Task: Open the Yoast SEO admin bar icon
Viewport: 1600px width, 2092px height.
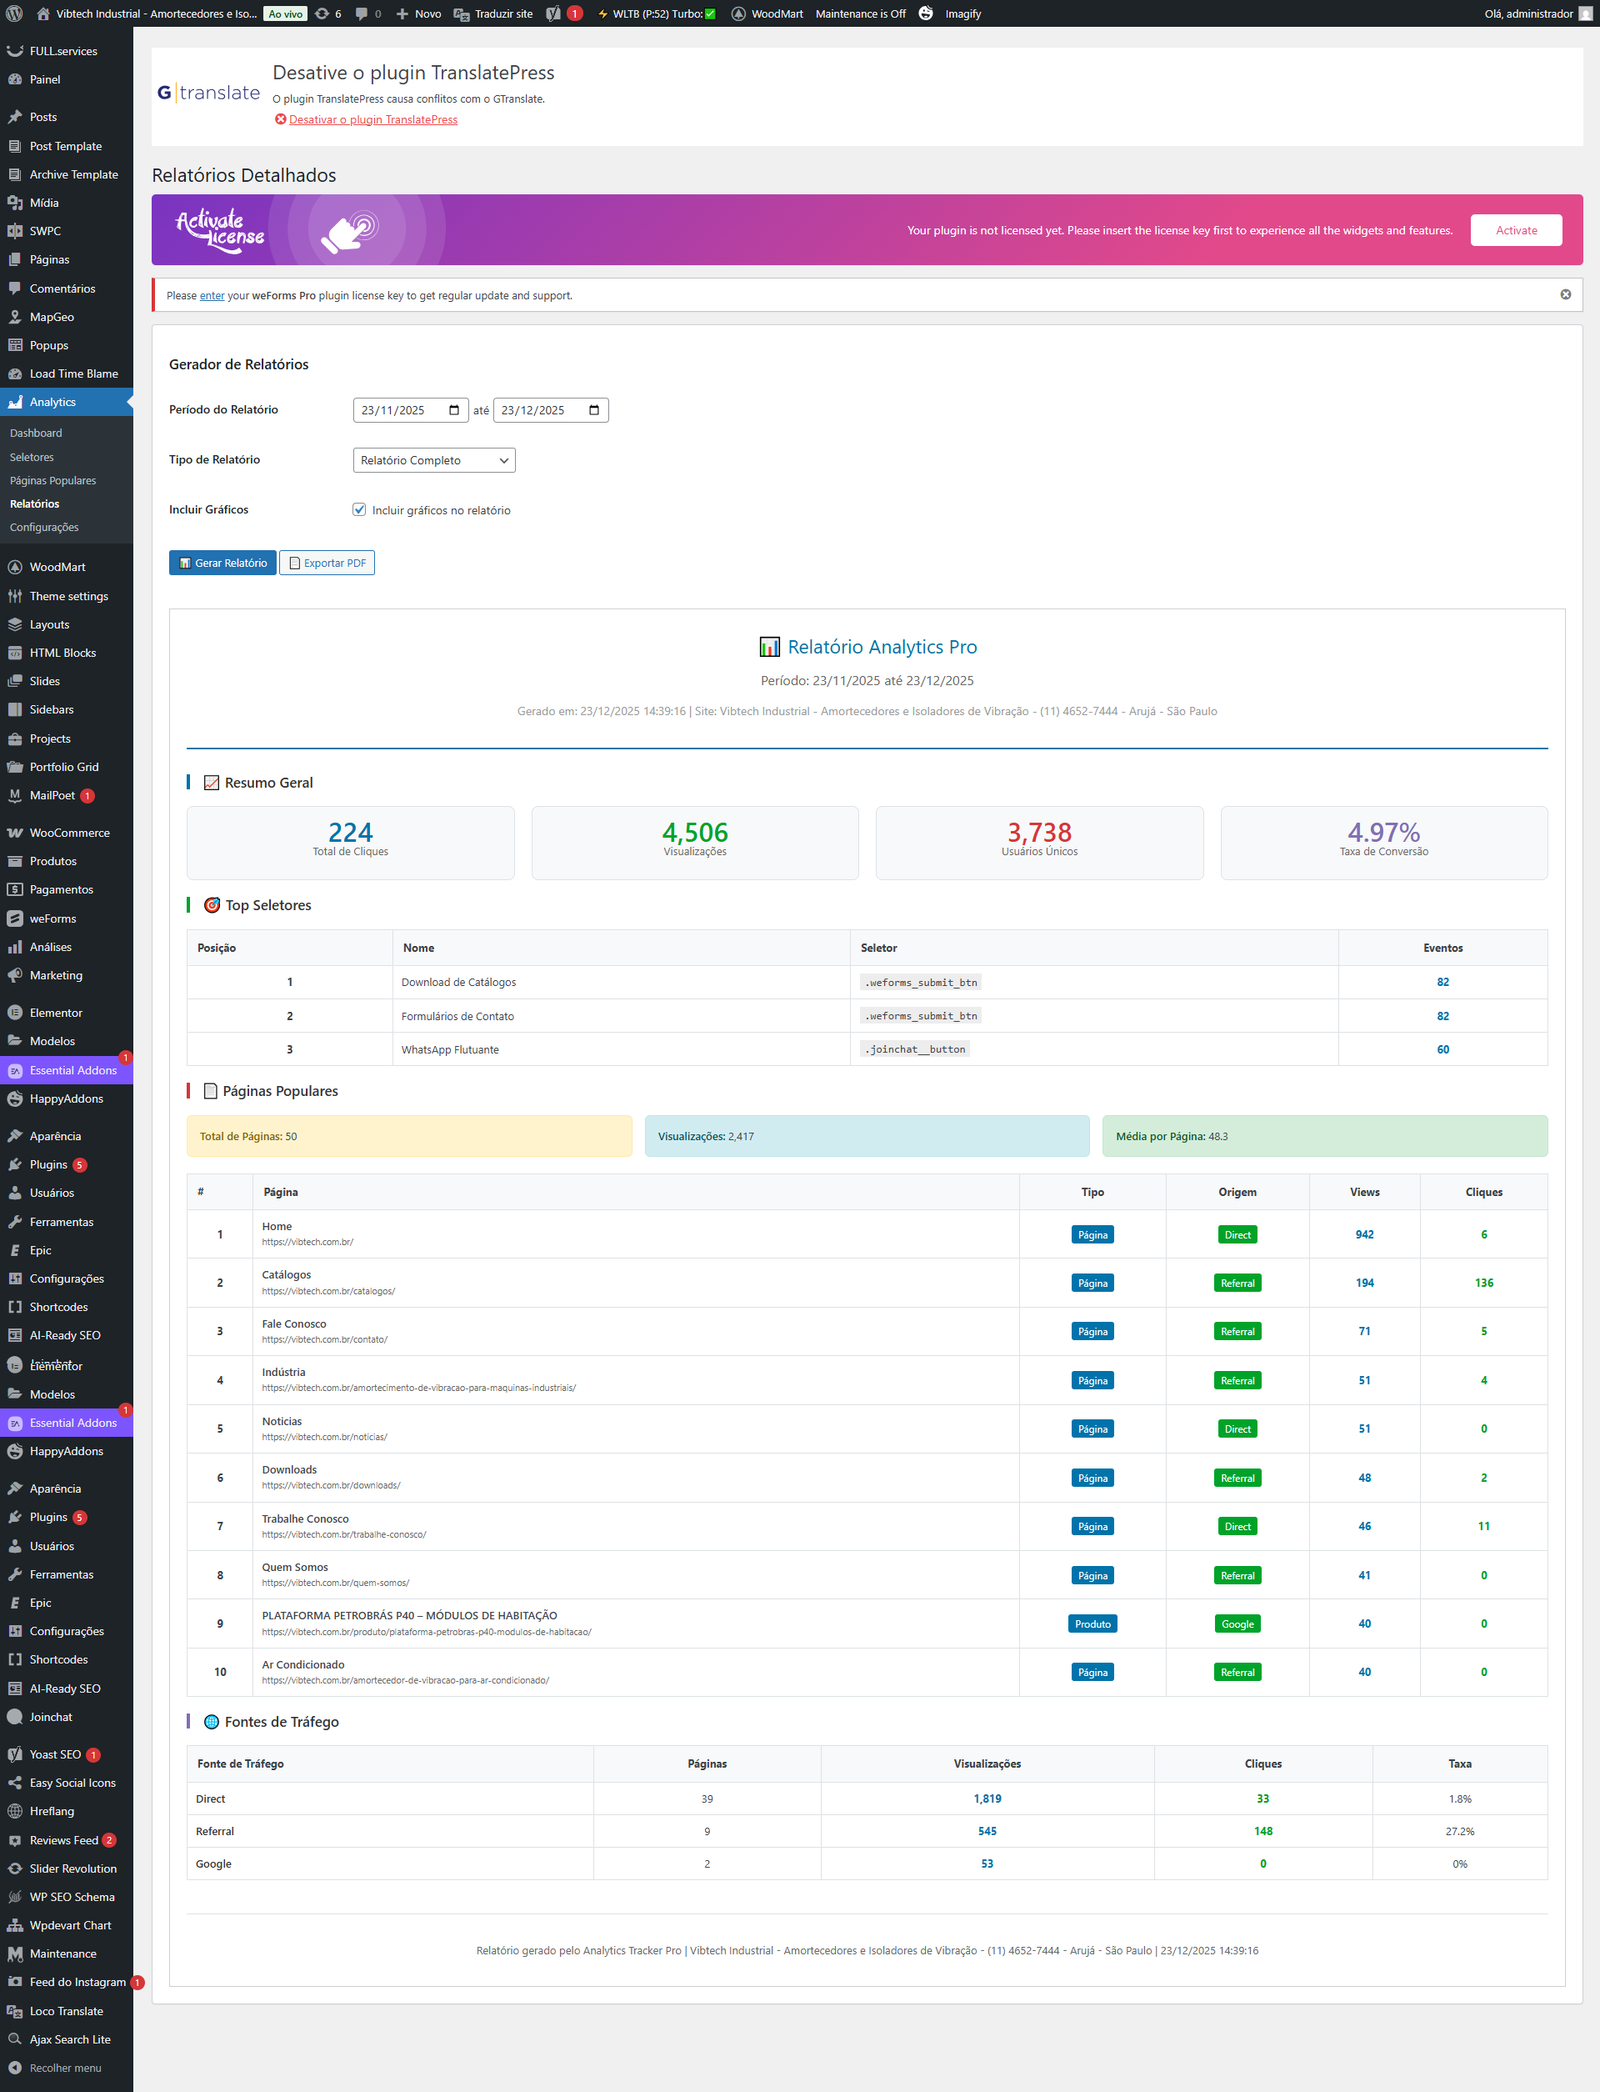Action: (x=553, y=14)
